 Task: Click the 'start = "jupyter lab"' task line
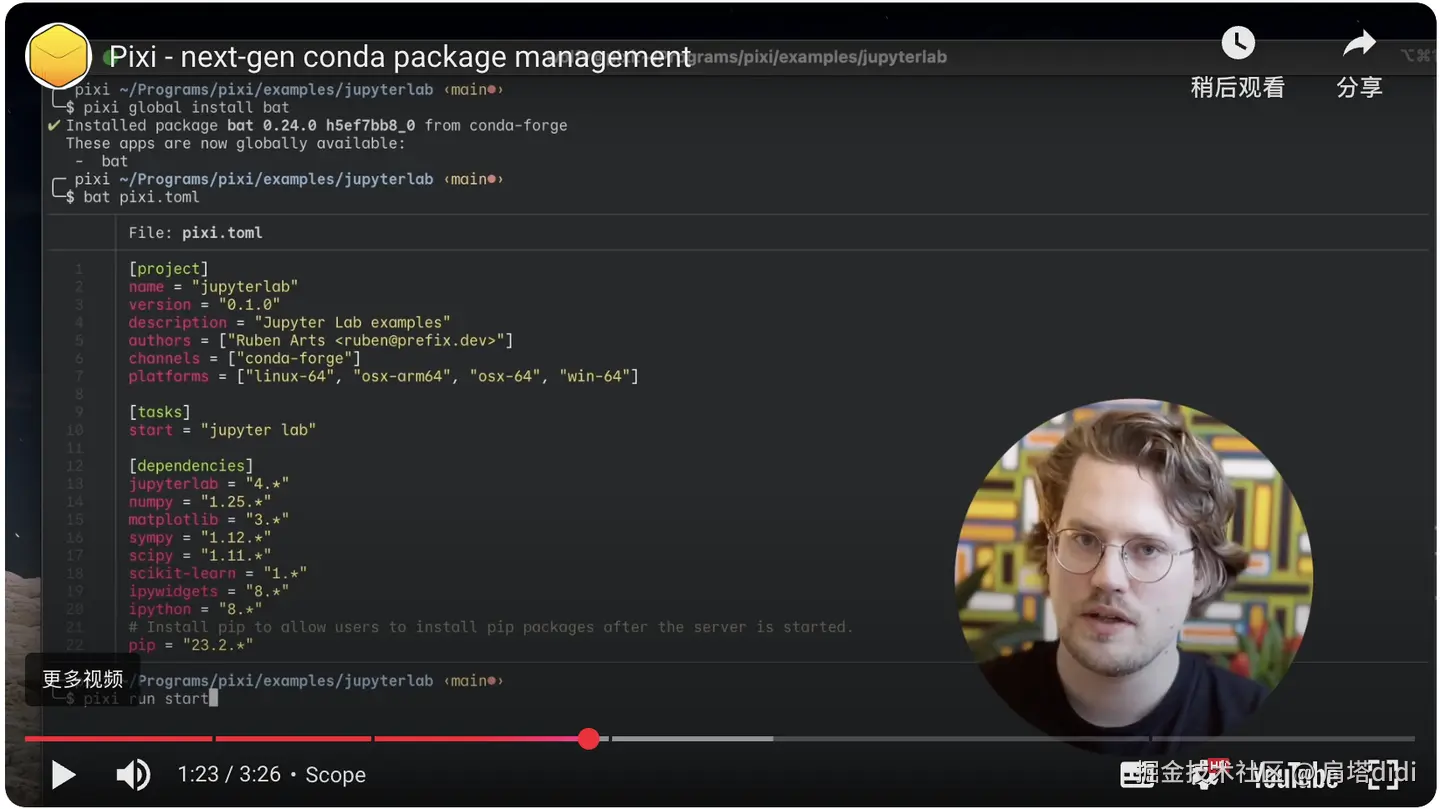pos(222,430)
